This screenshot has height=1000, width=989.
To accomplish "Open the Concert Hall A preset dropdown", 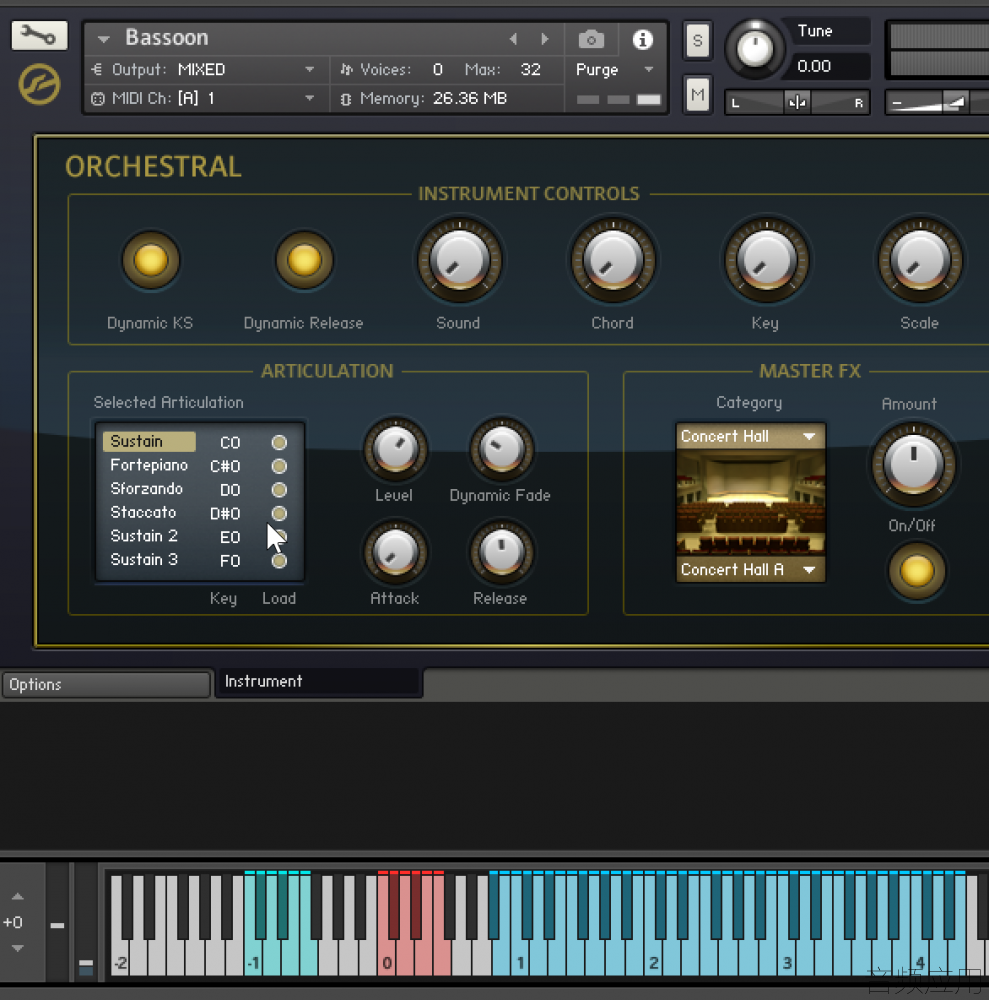I will point(751,570).
